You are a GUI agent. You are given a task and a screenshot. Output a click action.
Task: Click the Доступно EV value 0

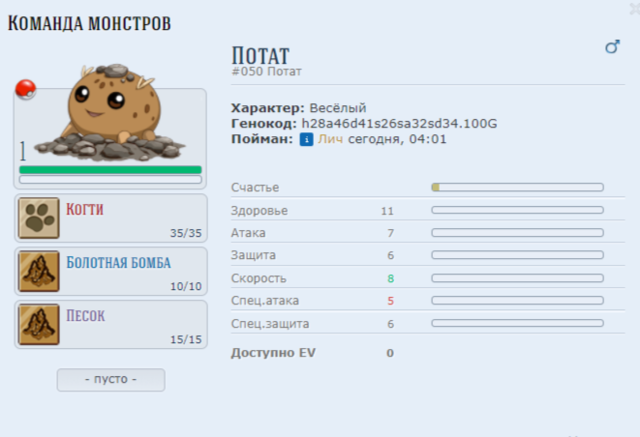390,353
